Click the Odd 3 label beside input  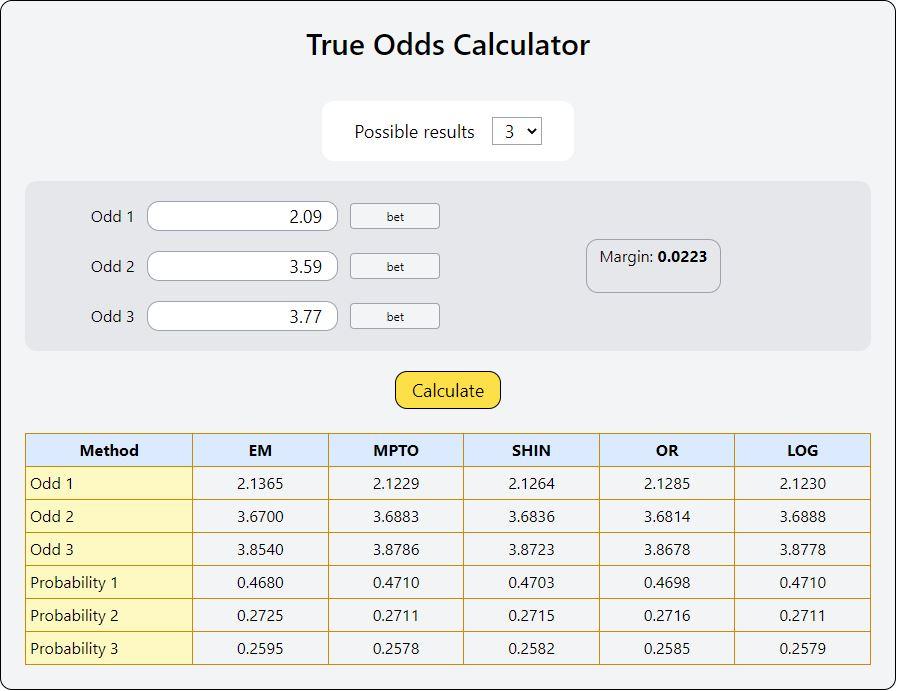(x=112, y=316)
